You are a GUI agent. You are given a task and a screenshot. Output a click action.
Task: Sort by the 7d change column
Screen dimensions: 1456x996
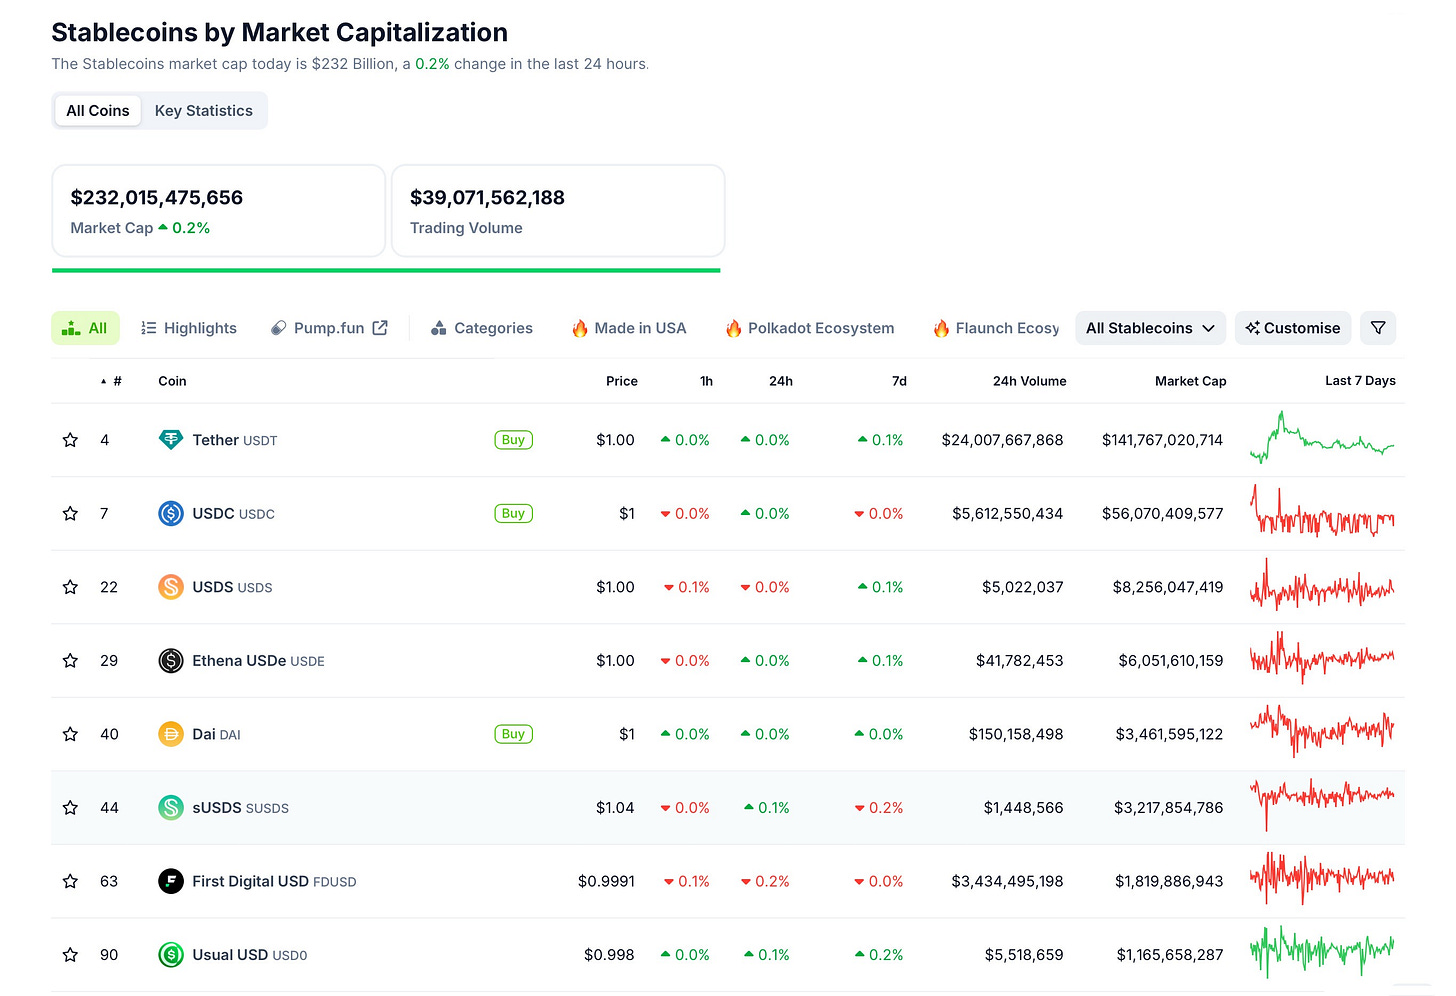pyautogui.click(x=899, y=381)
